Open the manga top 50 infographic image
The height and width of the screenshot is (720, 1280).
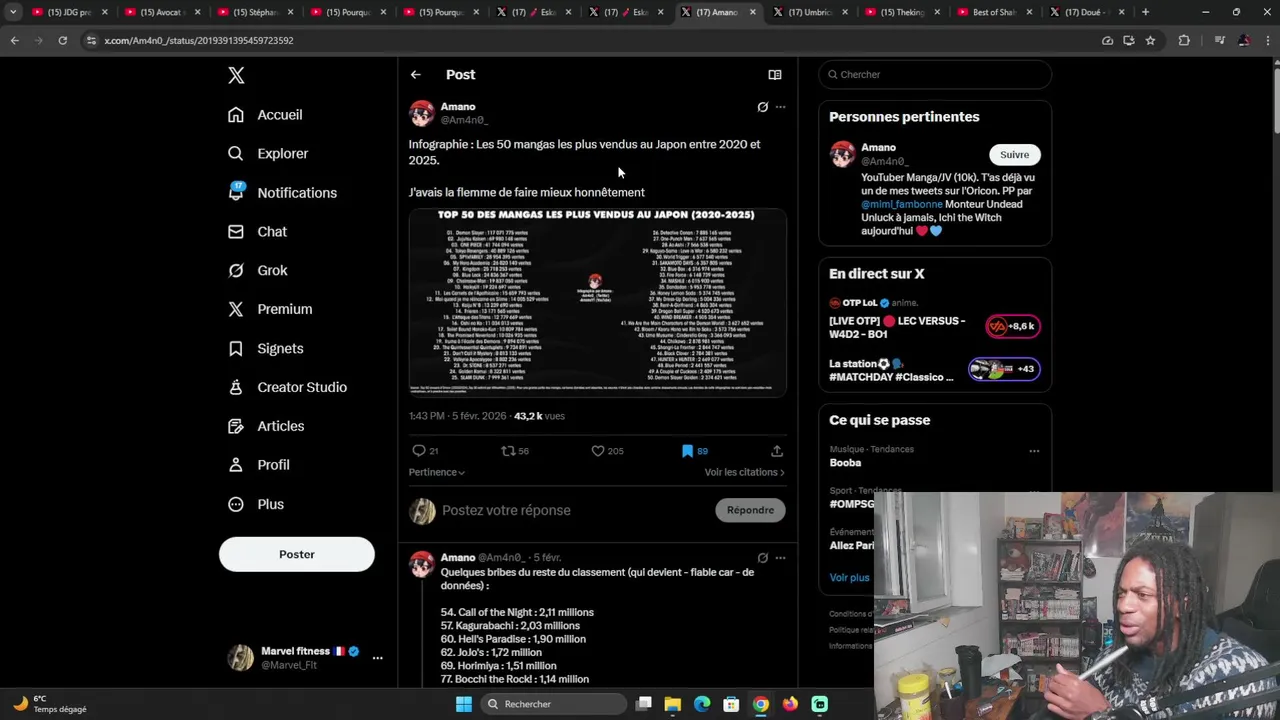pos(597,302)
